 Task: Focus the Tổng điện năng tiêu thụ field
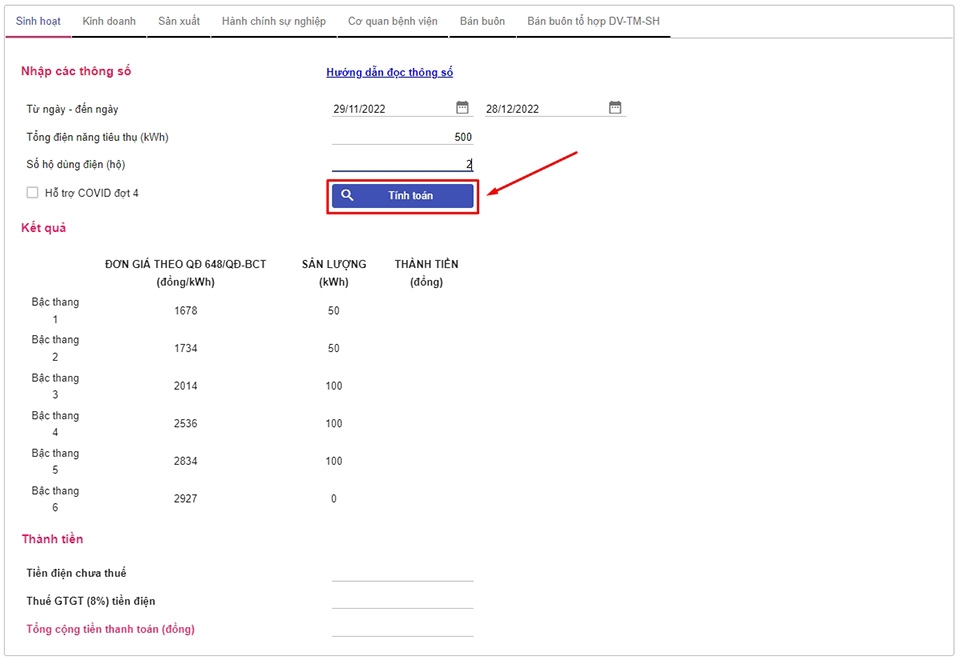pos(402,137)
